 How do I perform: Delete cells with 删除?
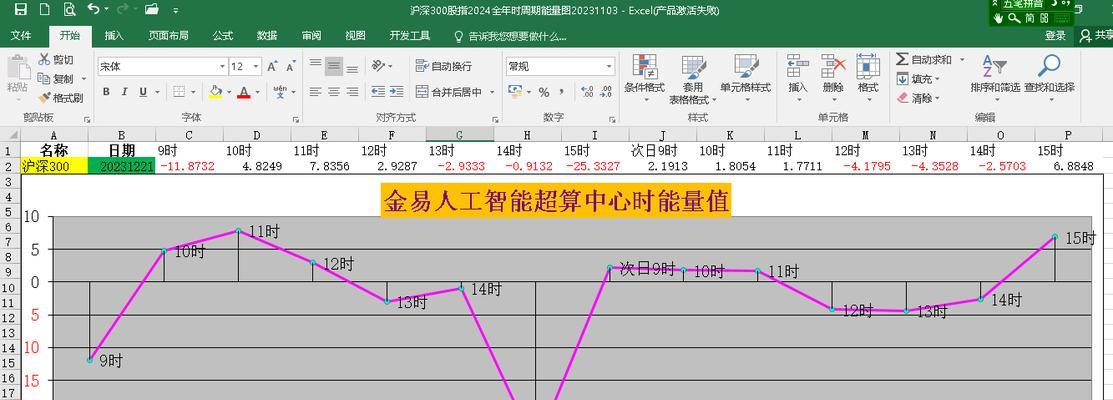coord(833,78)
